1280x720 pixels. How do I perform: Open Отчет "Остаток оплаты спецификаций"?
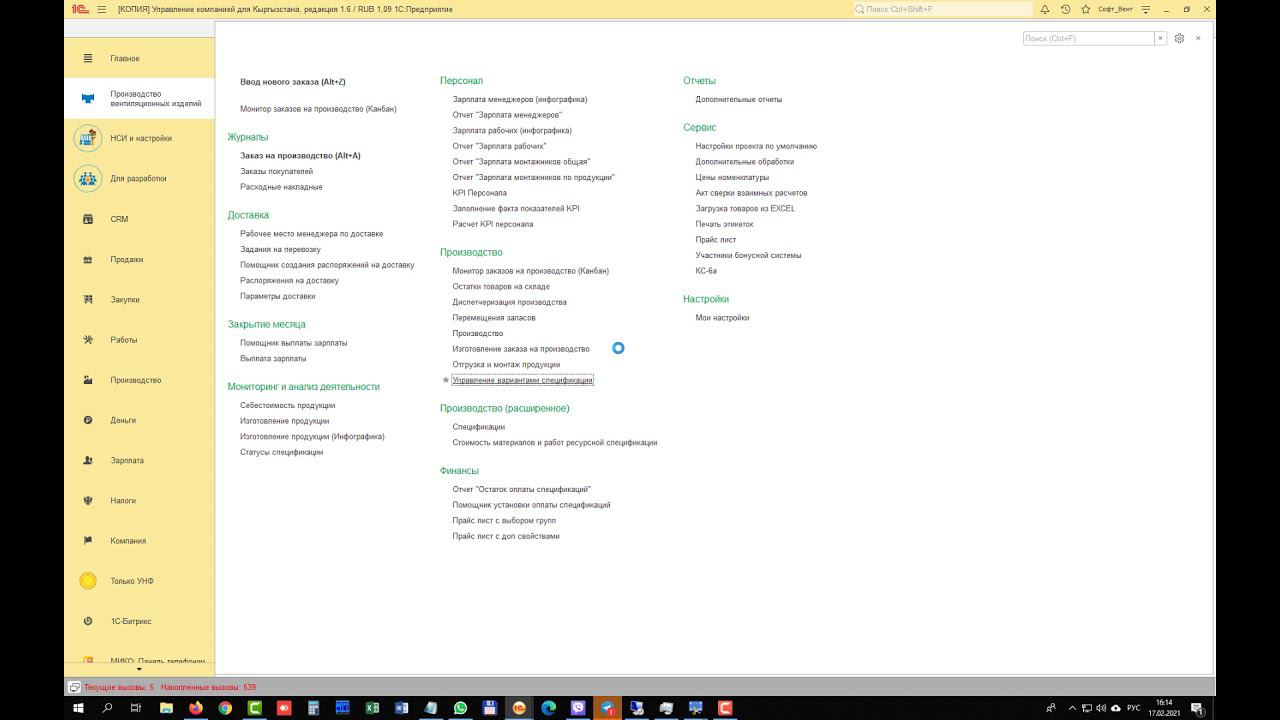pyautogui.click(x=522, y=490)
